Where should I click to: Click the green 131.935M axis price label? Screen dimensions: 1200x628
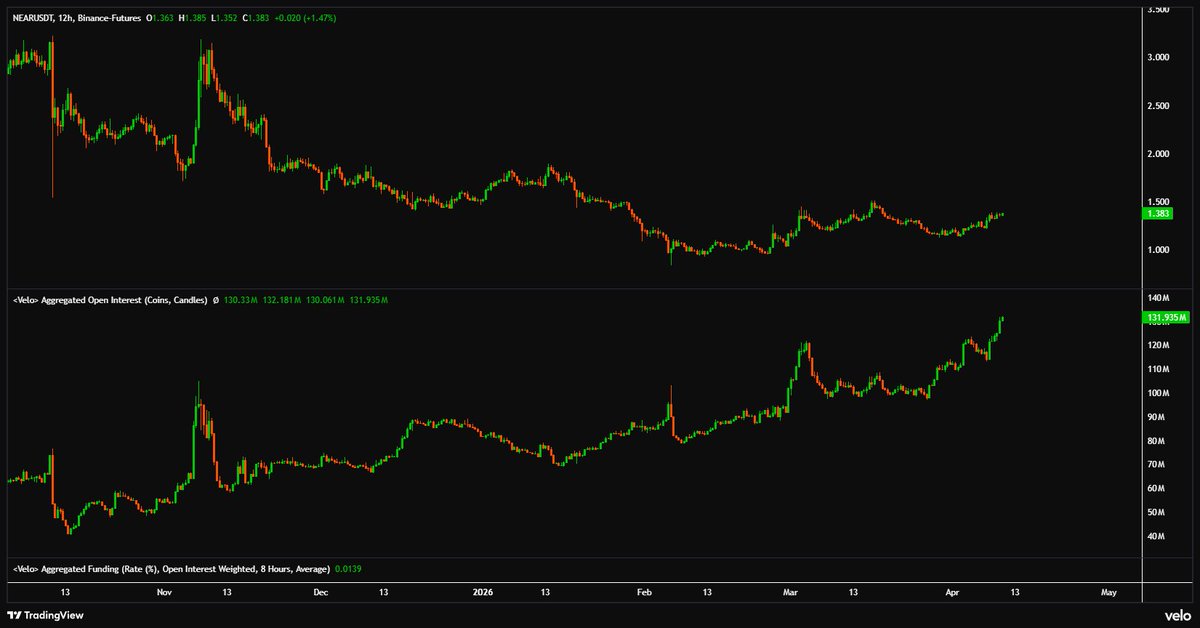point(1166,318)
